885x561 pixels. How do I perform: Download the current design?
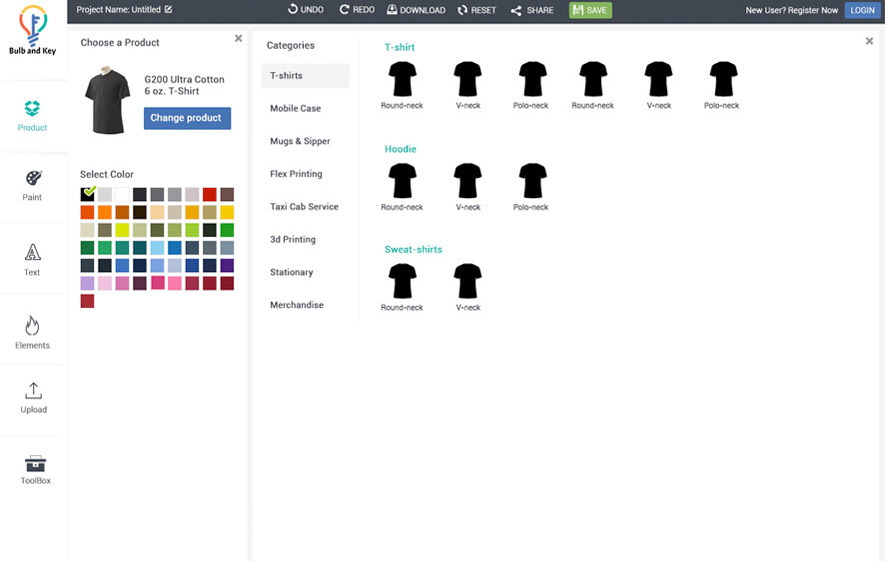click(416, 10)
